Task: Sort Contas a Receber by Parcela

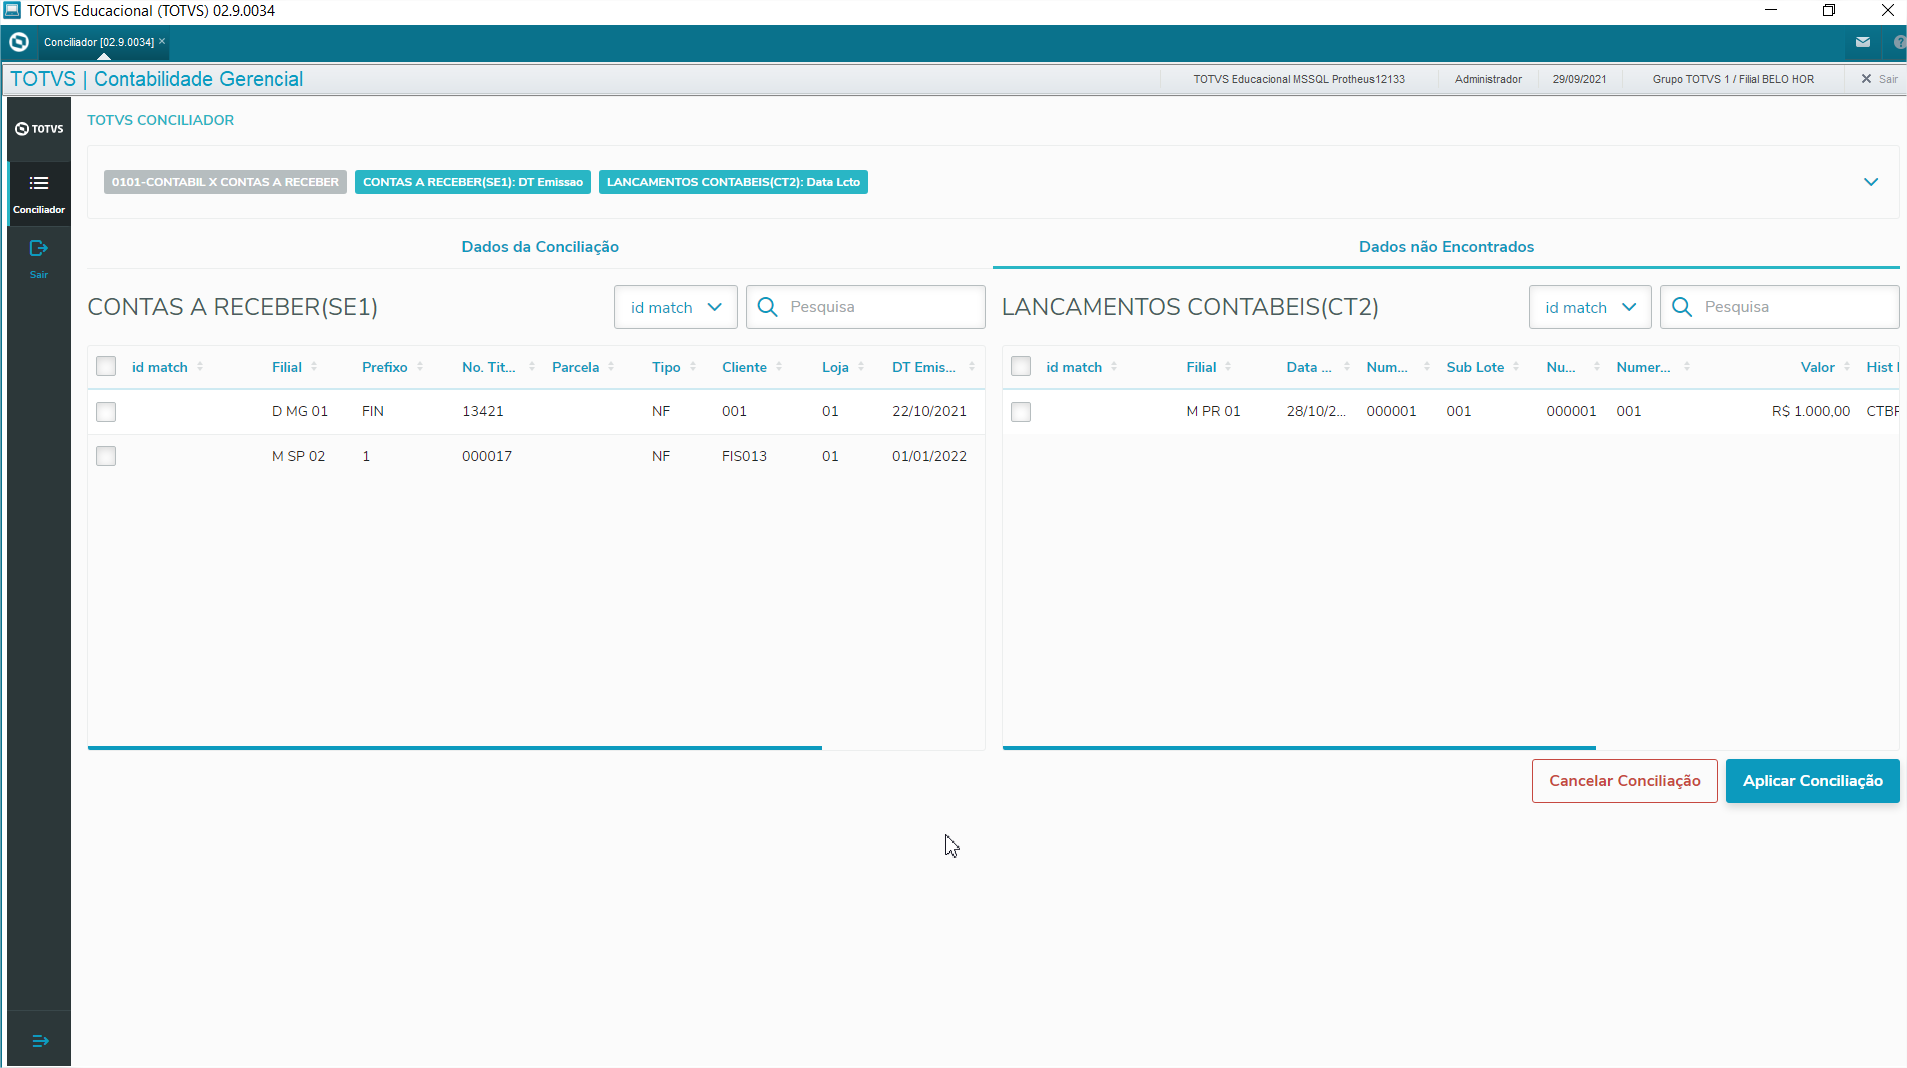Action: coord(611,367)
